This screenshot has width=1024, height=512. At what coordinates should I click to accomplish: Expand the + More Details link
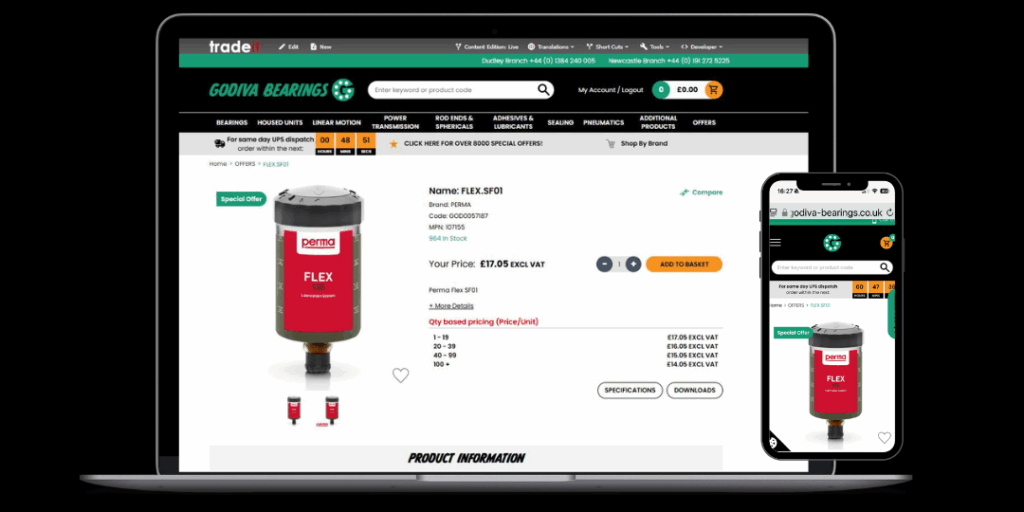(x=451, y=306)
